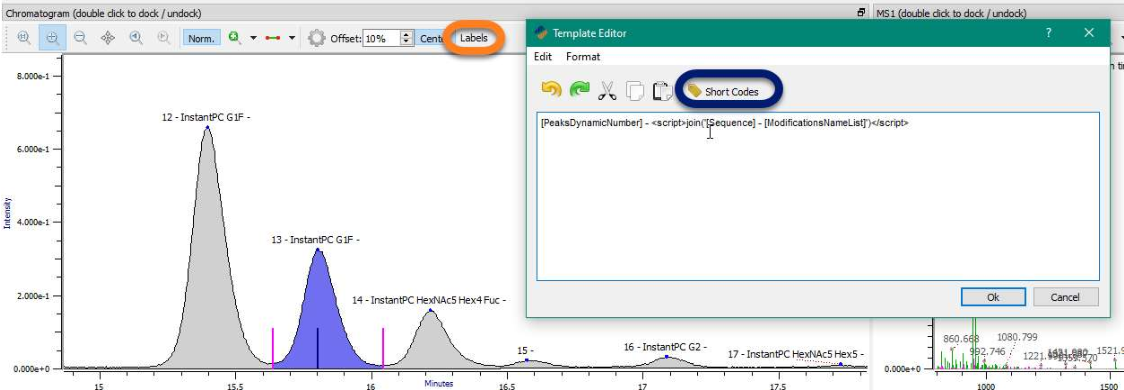Open chromatogram settings gear
Image resolution: width=1124 pixels, height=390 pixels.
316,38
